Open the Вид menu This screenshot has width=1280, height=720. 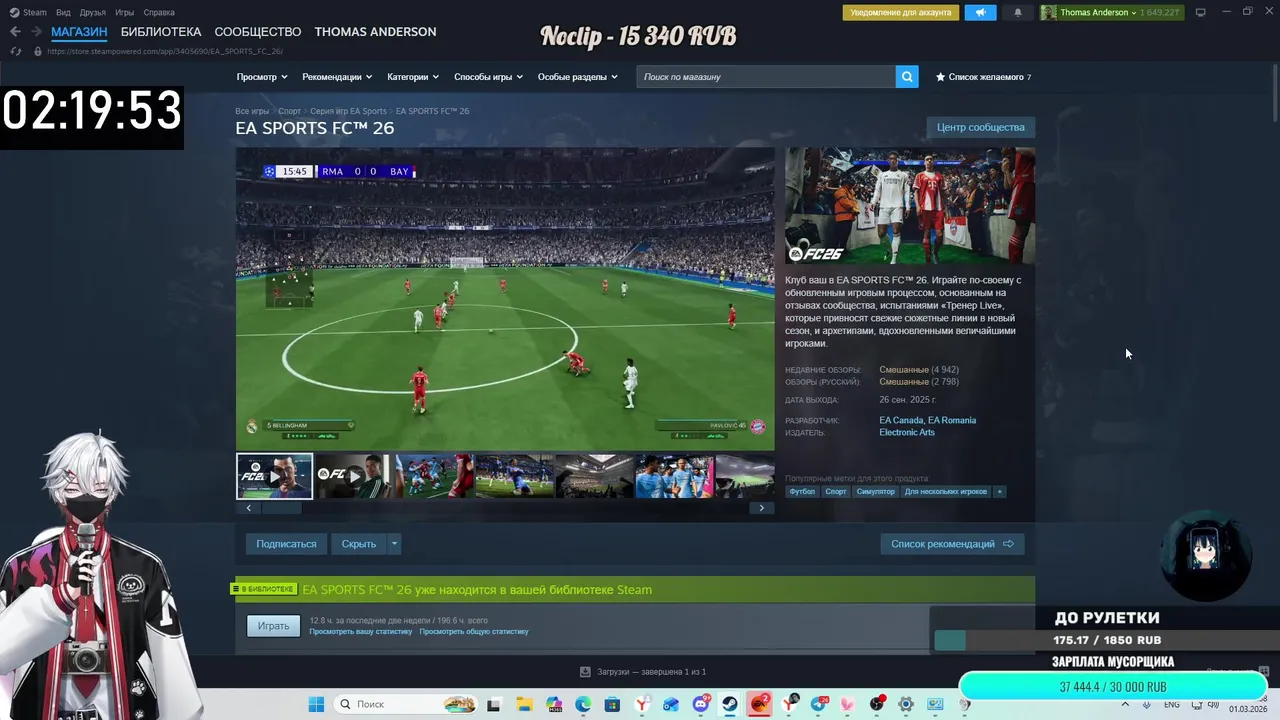[x=63, y=12]
